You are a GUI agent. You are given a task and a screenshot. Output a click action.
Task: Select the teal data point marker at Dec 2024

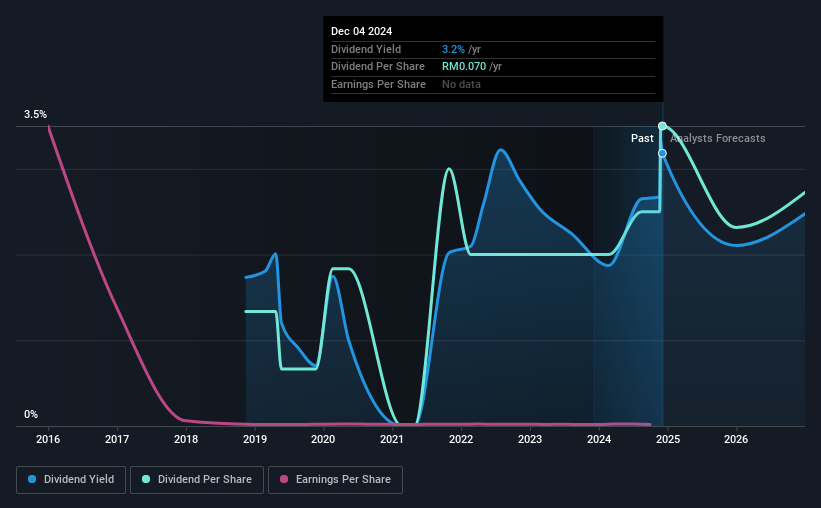click(x=662, y=126)
